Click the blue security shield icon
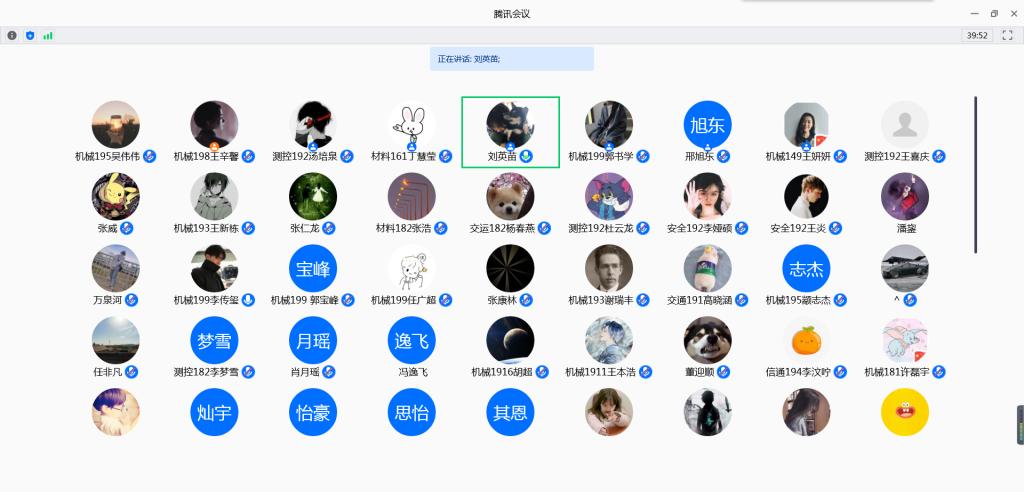 [30, 35]
